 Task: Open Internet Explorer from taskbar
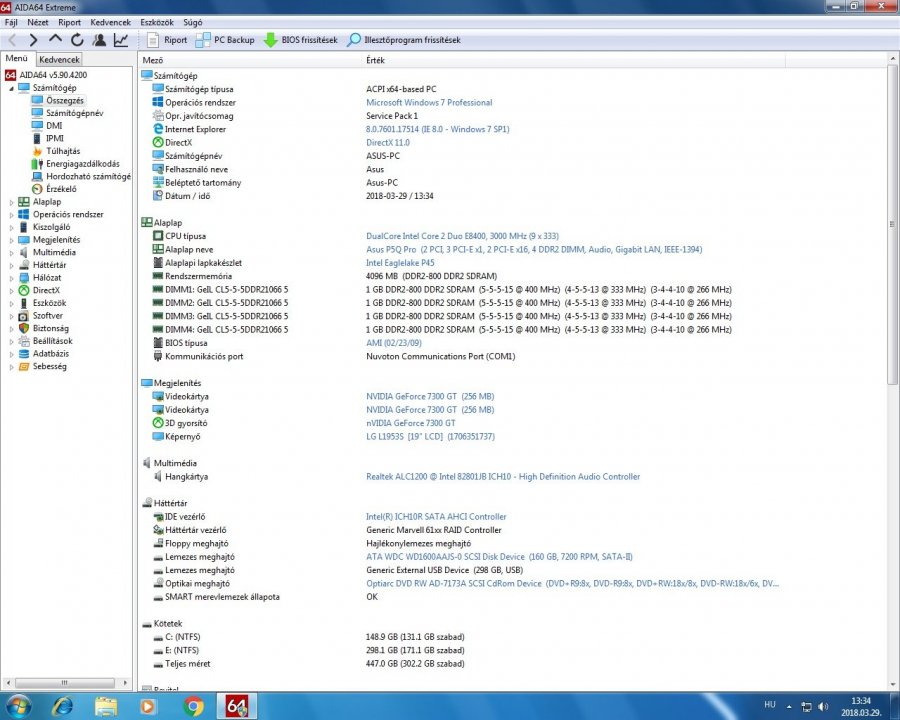[63, 706]
